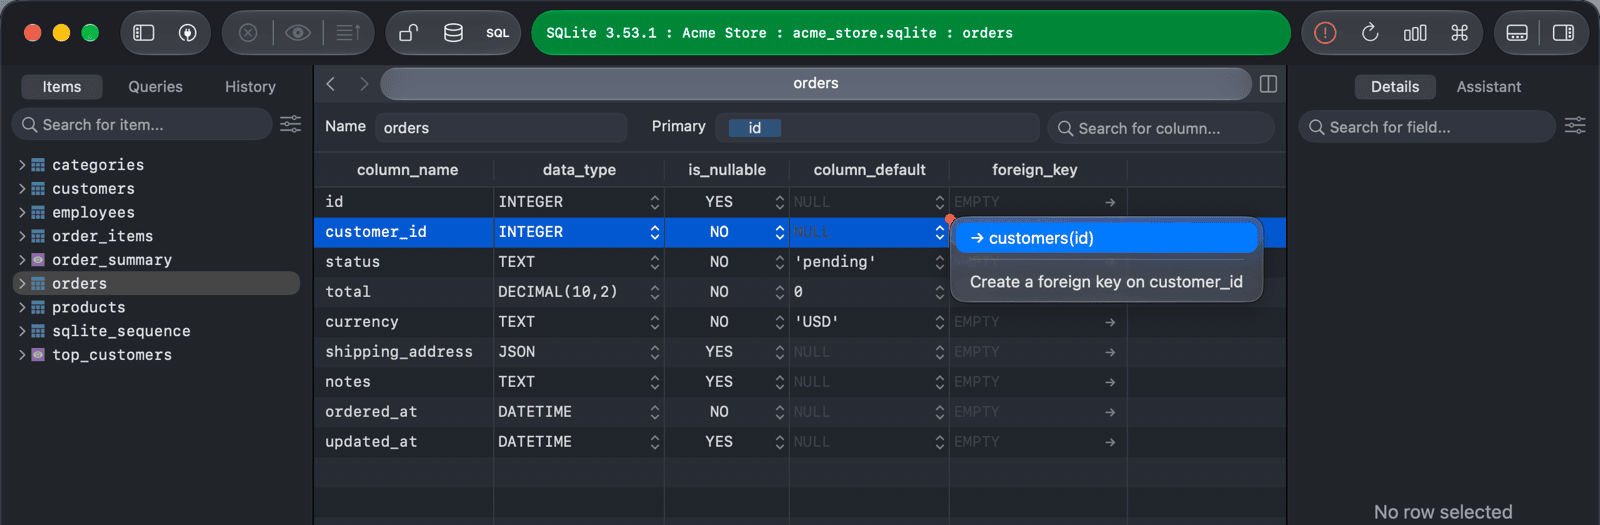Screen dimensions: 1600x525
Task: Switch to the History tab
Action: 250,87
